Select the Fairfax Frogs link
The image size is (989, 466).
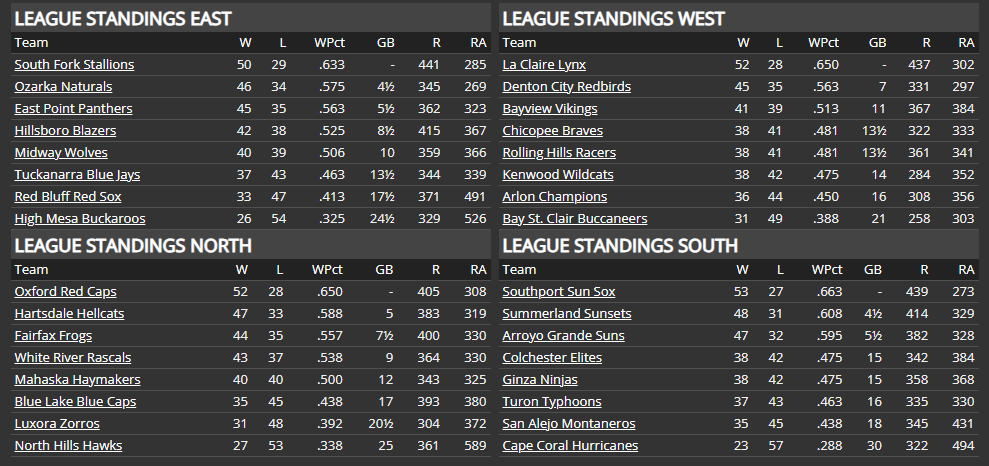click(x=53, y=336)
